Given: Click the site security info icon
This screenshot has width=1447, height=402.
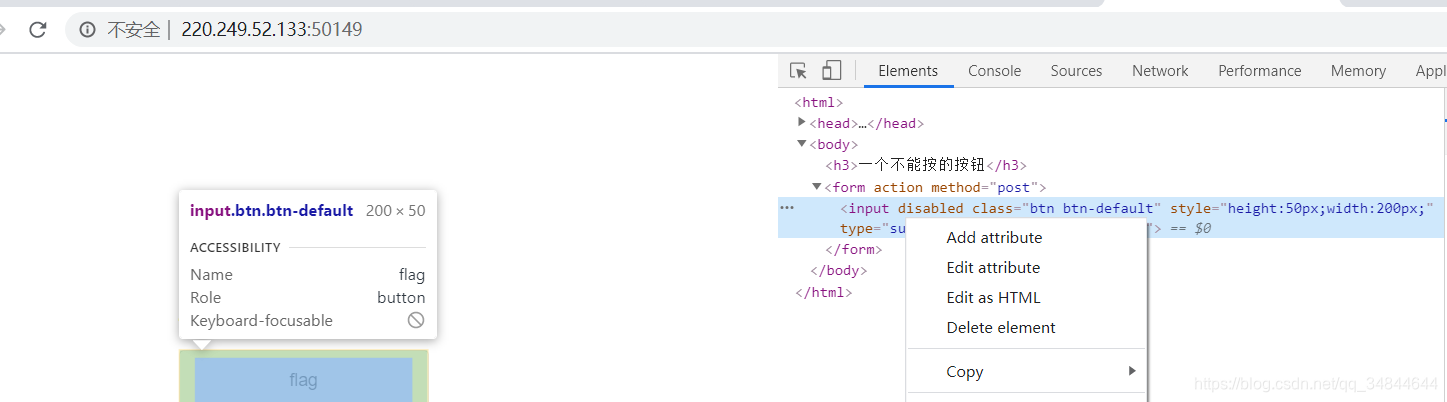Looking at the screenshot, I should coord(88,30).
